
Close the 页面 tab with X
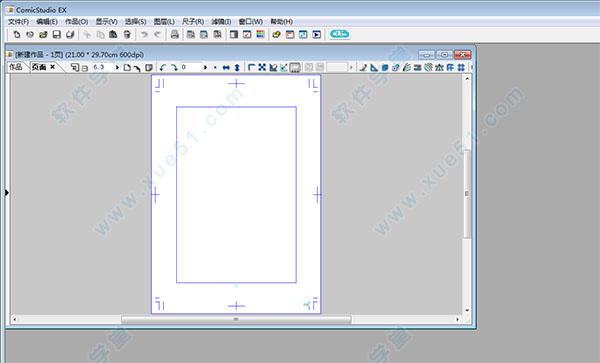52,67
